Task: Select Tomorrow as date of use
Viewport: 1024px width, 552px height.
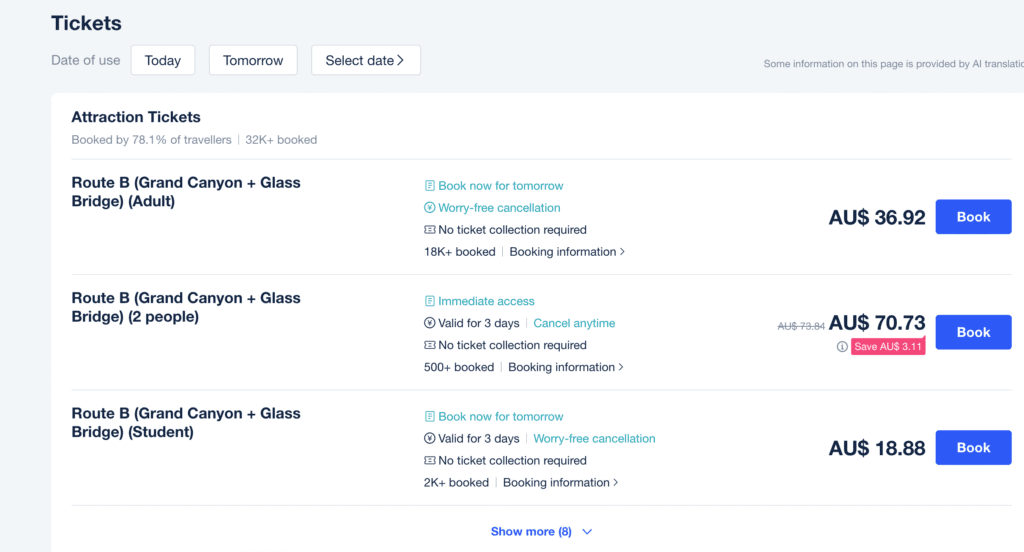Action: (253, 60)
